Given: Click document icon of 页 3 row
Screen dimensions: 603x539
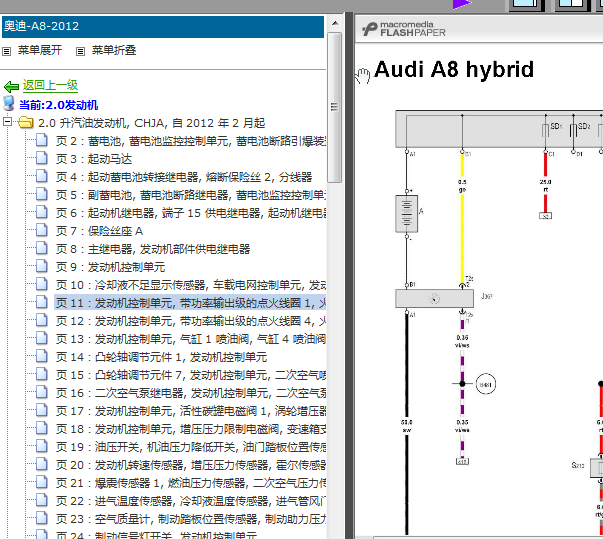Looking at the screenshot, I should coord(42,158).
